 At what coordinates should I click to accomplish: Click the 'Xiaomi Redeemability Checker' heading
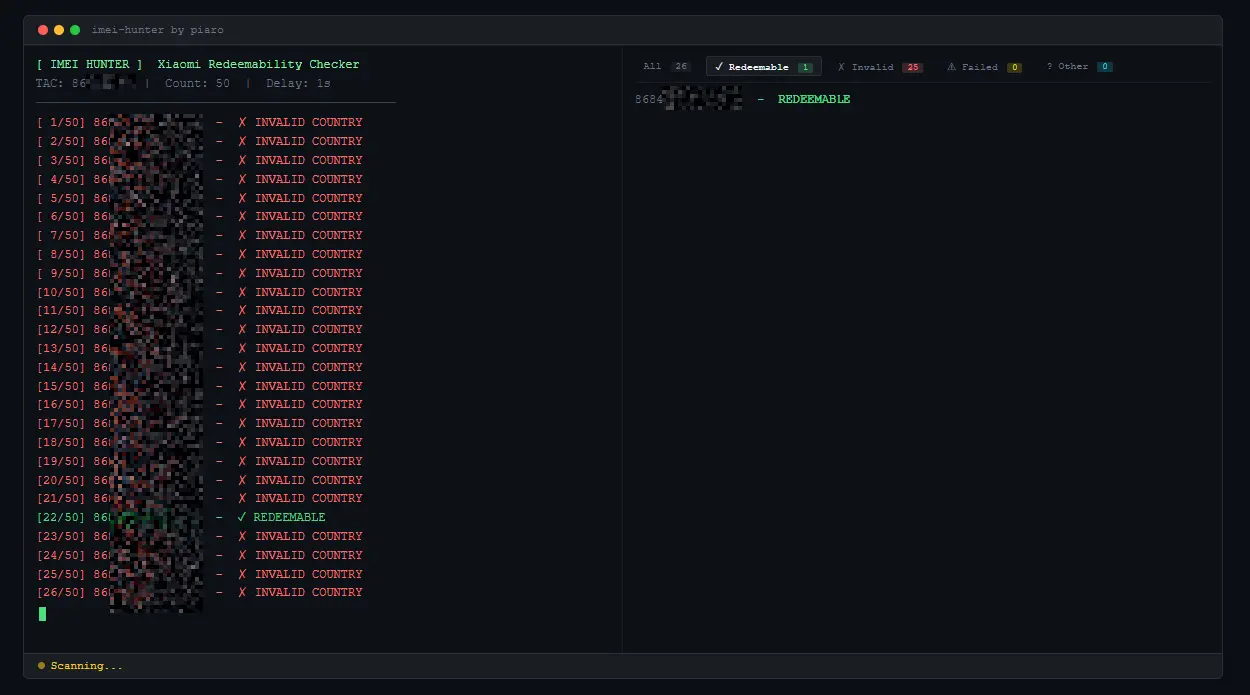[x=258, y=64]
